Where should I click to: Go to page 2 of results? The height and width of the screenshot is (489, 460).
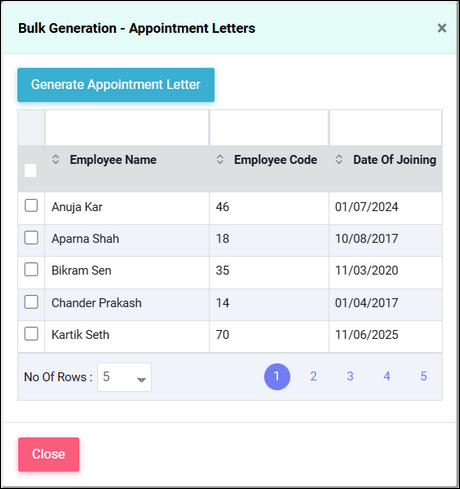[x=313, y=376]
